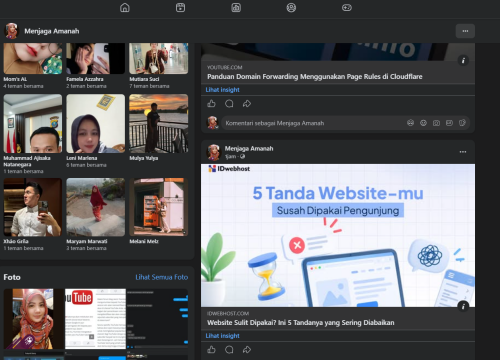
Task: Open the 5 Tanda Website-mu article image
Action: coord(338,235)
